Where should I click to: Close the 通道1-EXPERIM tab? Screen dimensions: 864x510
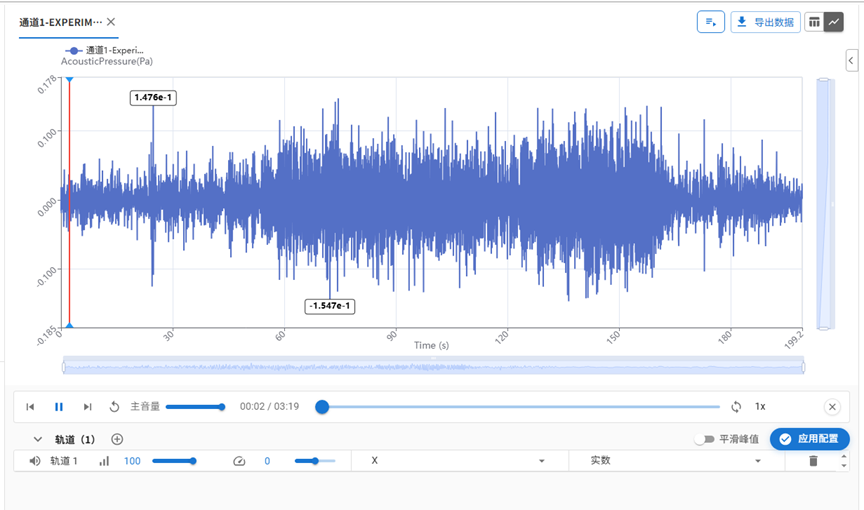(x=111, y=22)
